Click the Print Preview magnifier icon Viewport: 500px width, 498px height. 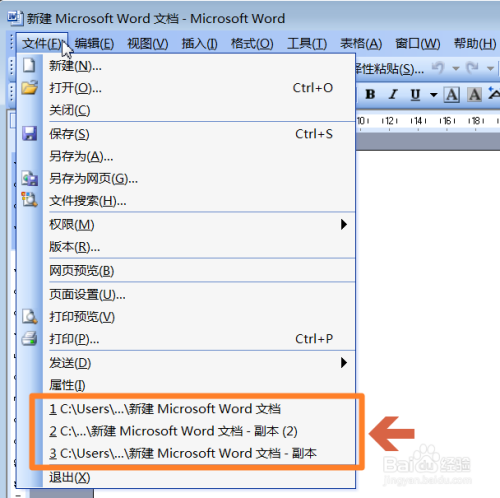pyautogui.click(x=29, y=316)
